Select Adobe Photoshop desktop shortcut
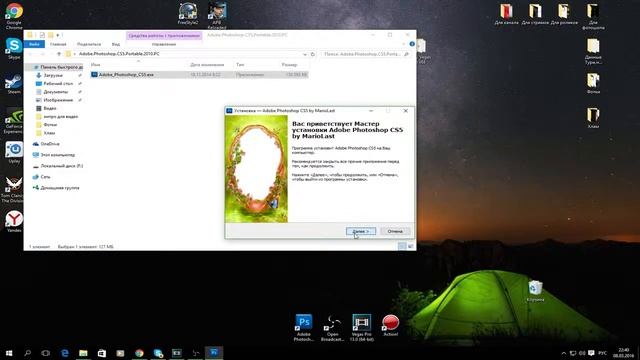Image resolution: width=640 pixels, height=360 pixels. [x=304, y=327]
